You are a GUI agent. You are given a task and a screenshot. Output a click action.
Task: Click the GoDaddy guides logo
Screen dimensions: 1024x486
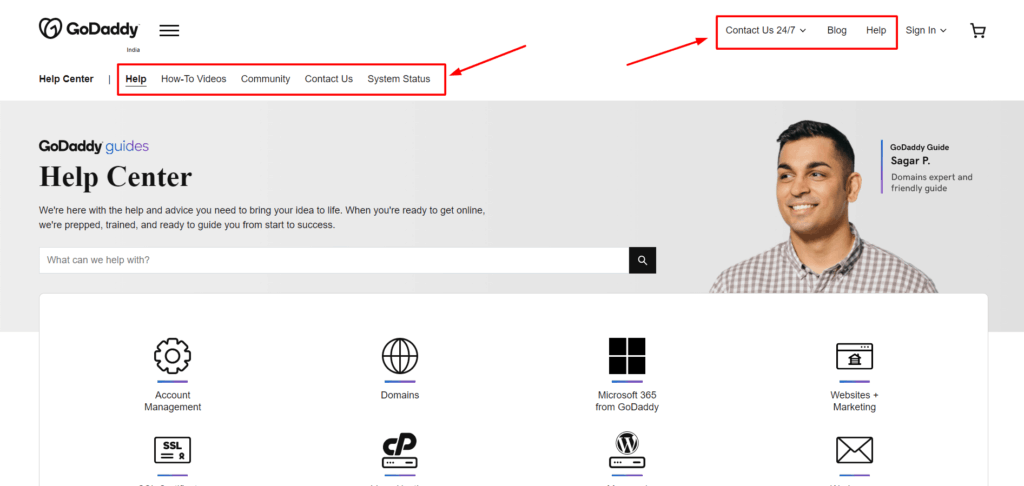point(94,146)
